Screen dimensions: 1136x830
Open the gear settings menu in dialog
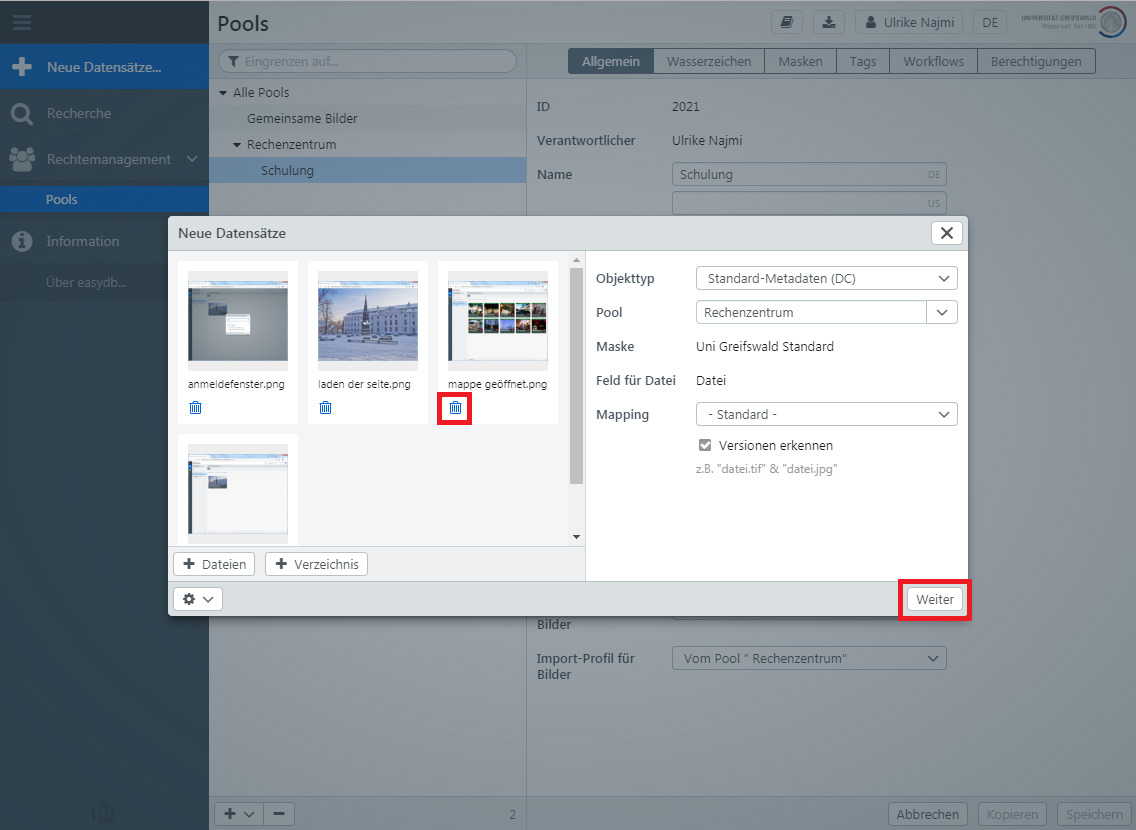coord(197,599)
